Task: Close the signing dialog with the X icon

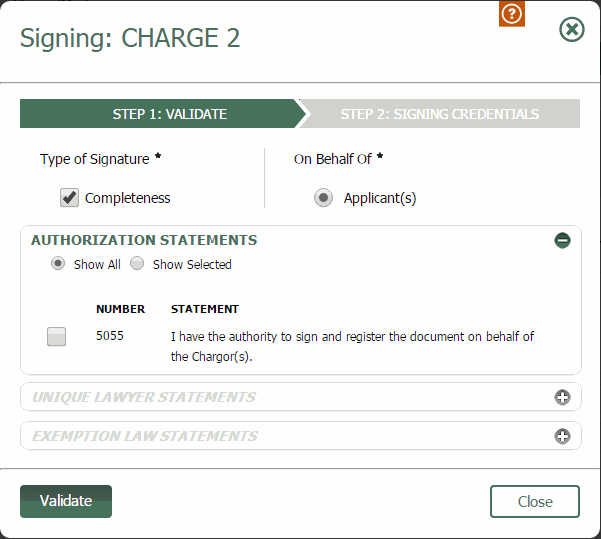Action: click(x=571, y=30)
